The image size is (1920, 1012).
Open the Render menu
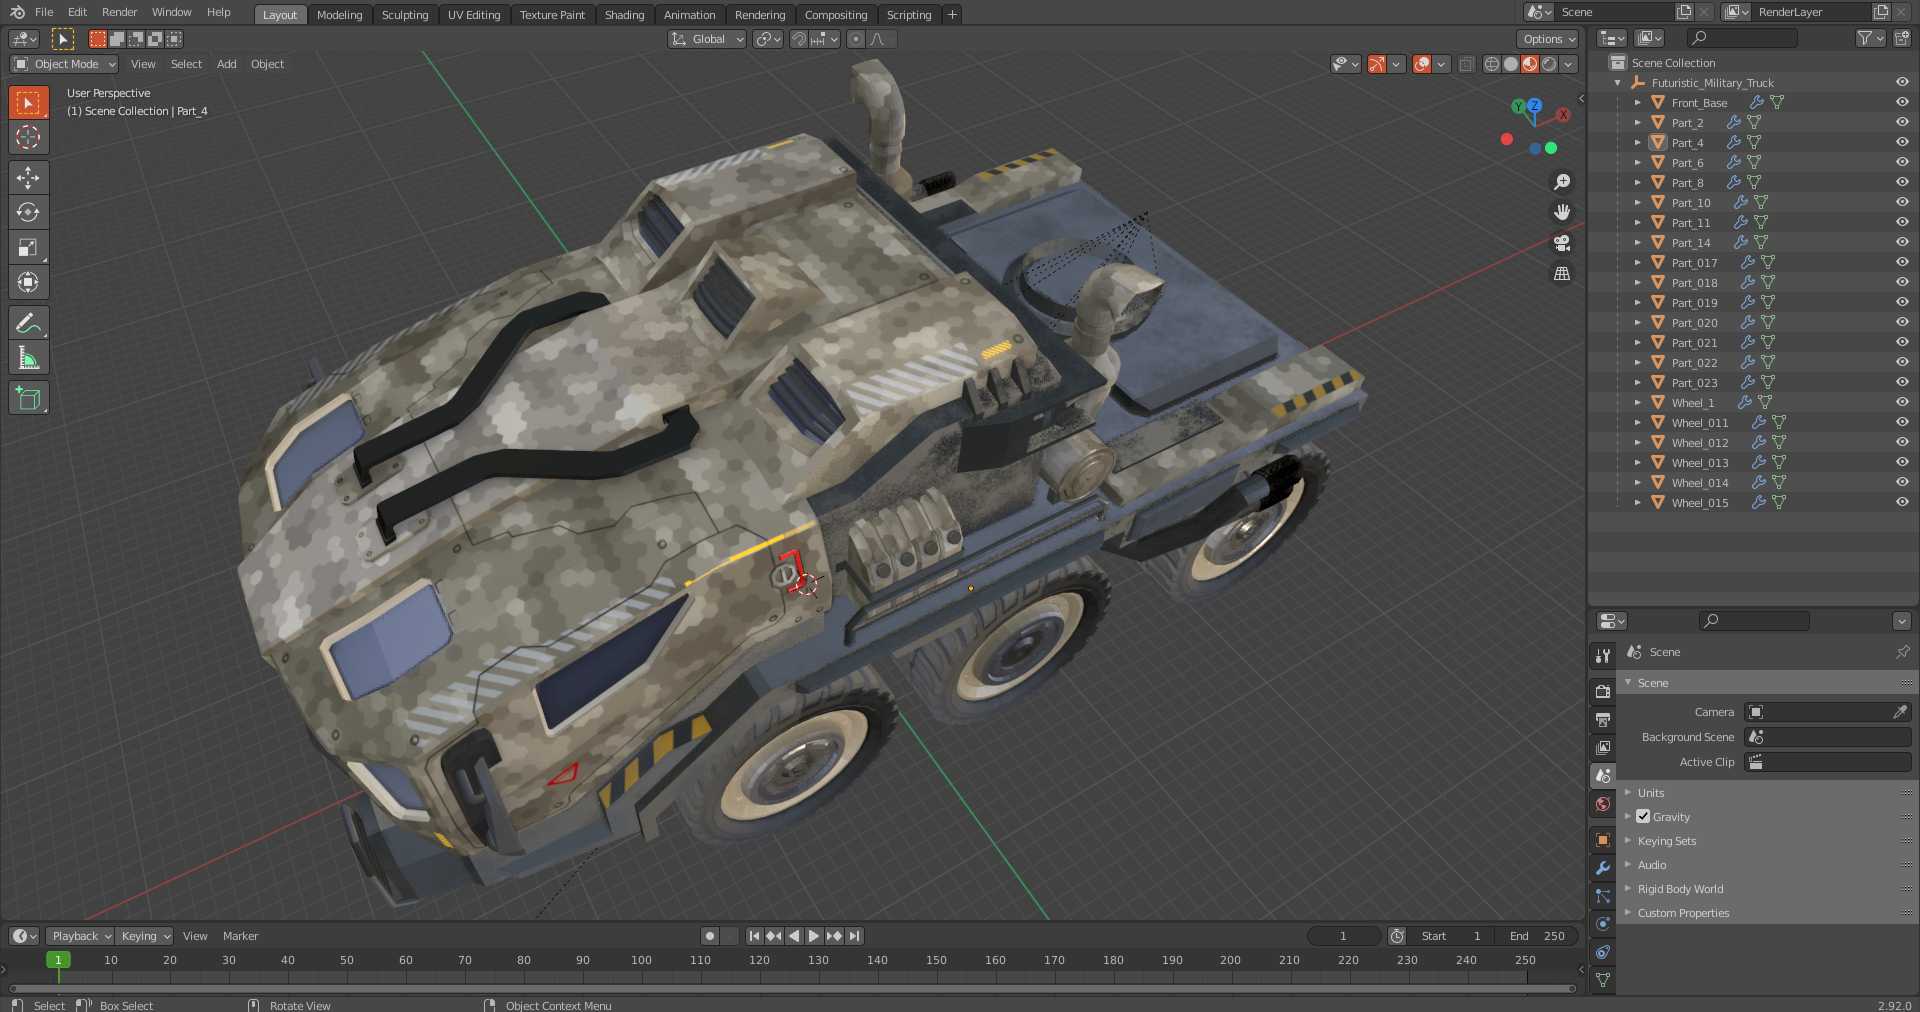coord(119,12)
